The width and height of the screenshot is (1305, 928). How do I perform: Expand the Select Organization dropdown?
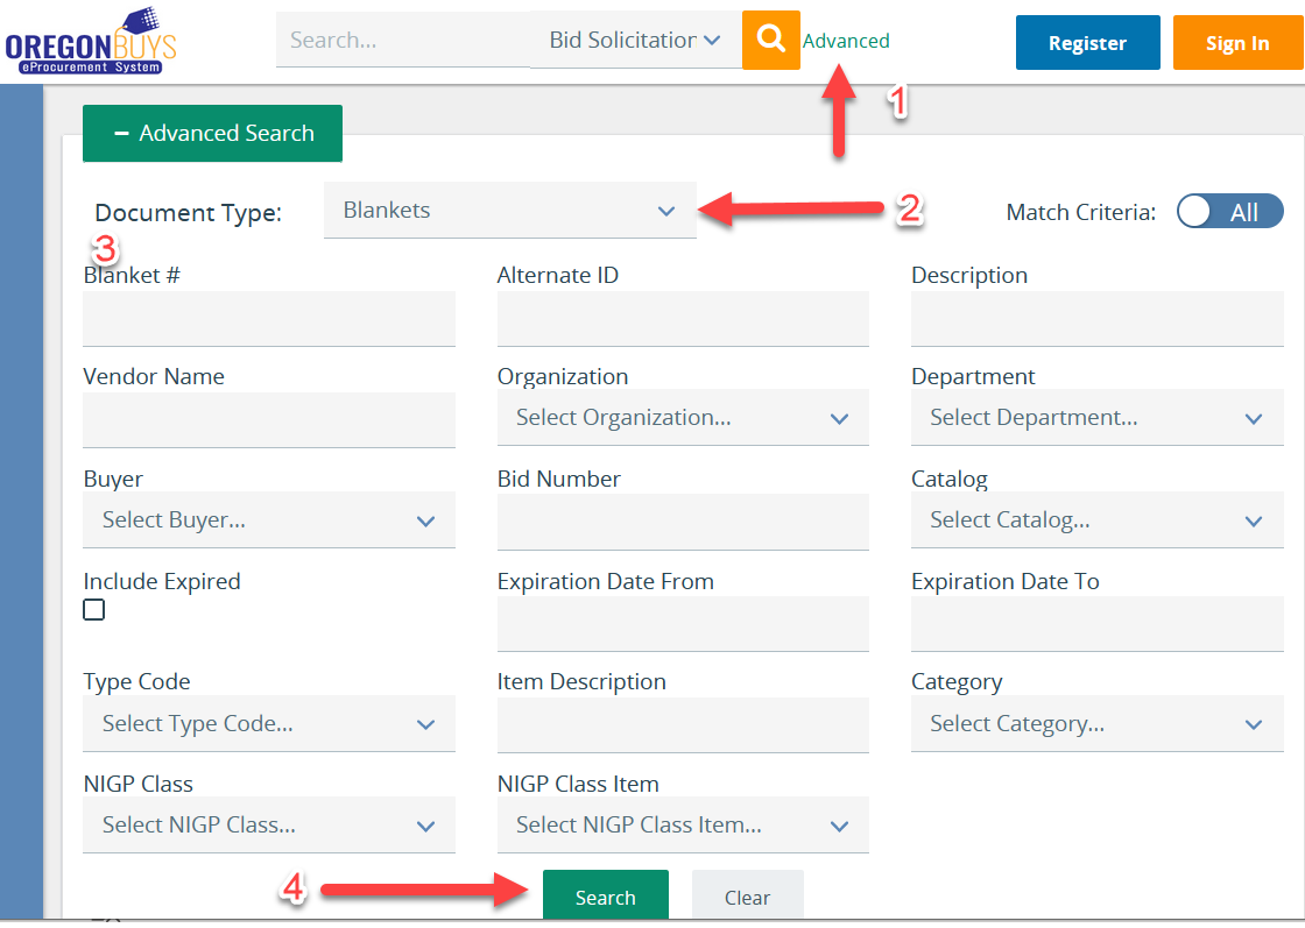pos(682,418)
